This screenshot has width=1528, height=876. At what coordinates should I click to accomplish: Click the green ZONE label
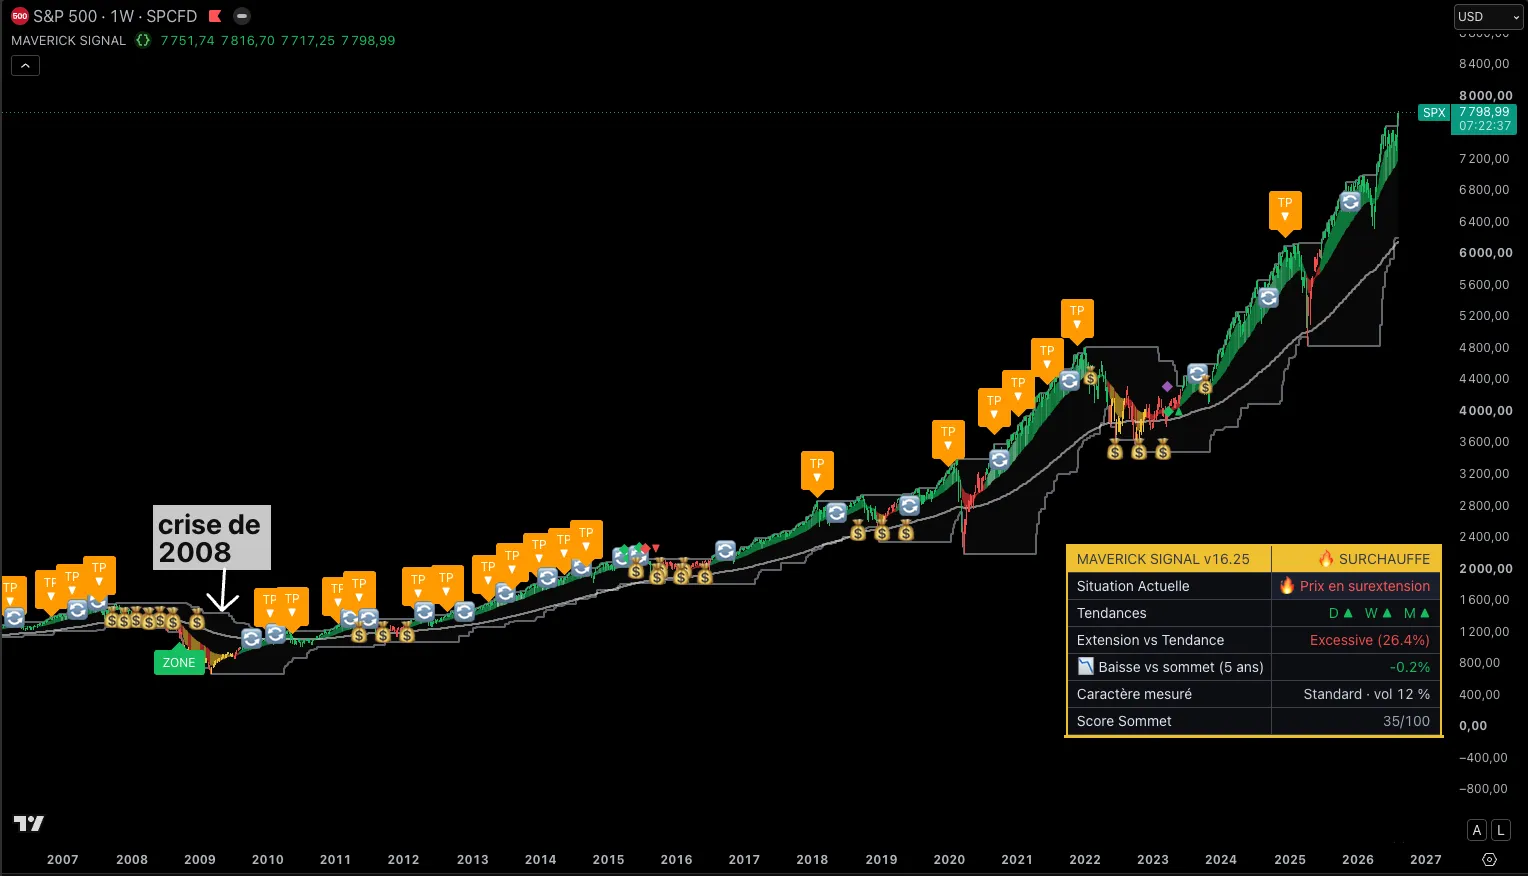point(179,662)
